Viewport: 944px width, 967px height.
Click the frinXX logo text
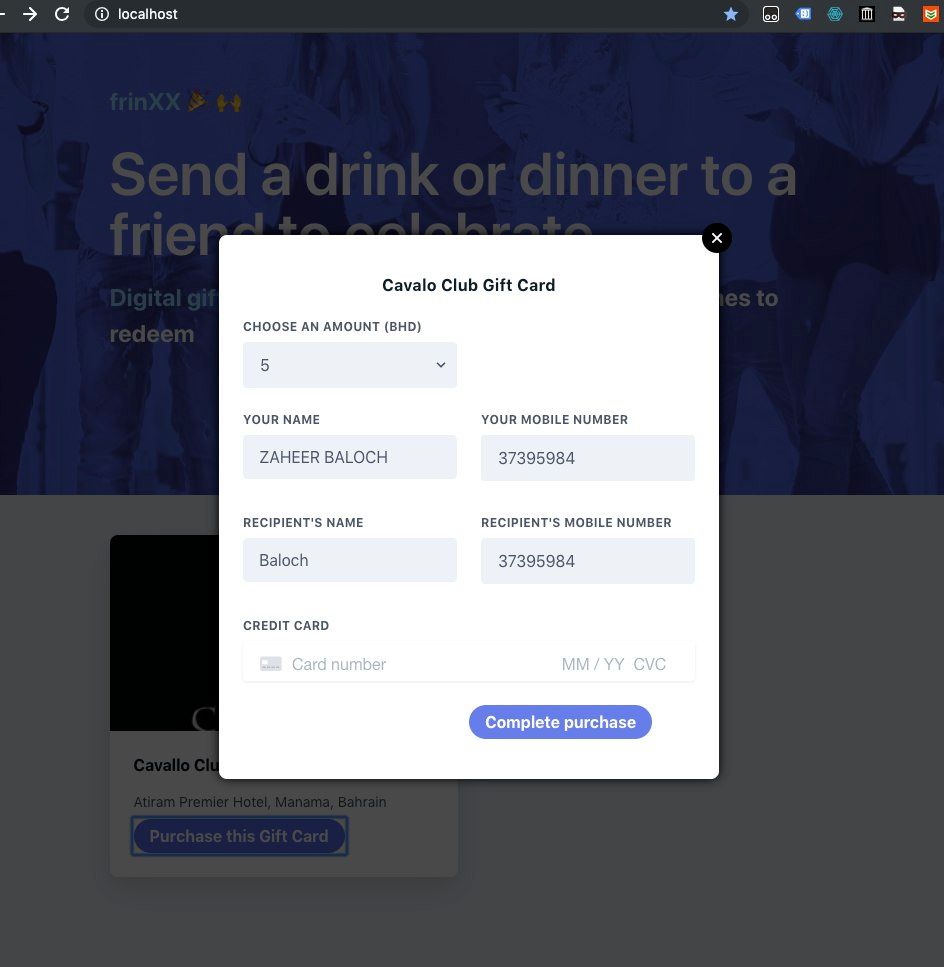(145, 102)
